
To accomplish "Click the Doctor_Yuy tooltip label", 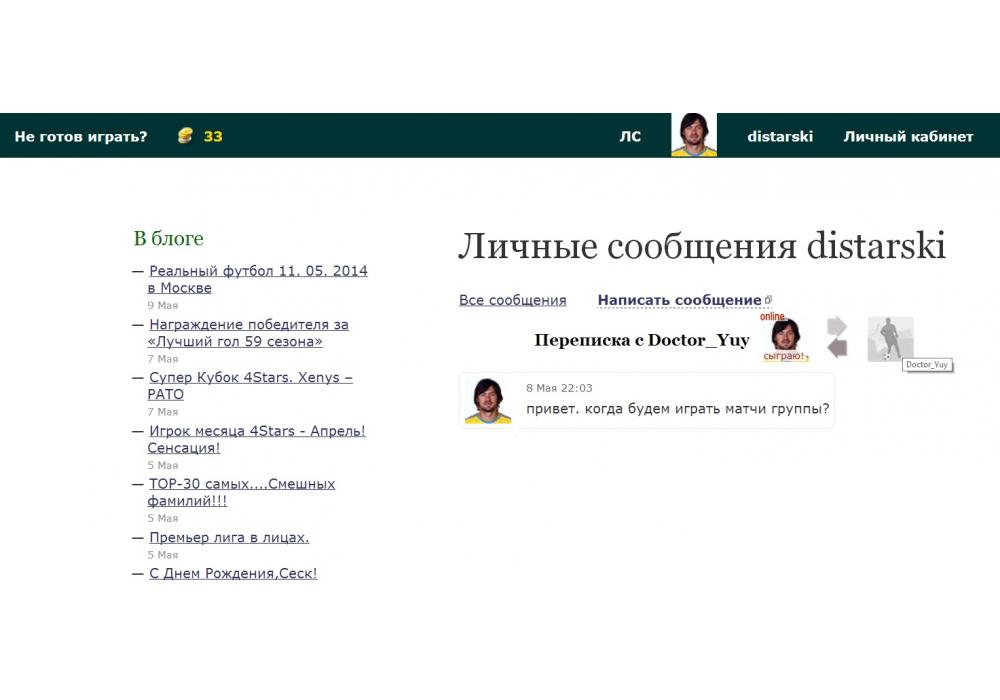I will (x=927, y=365).
